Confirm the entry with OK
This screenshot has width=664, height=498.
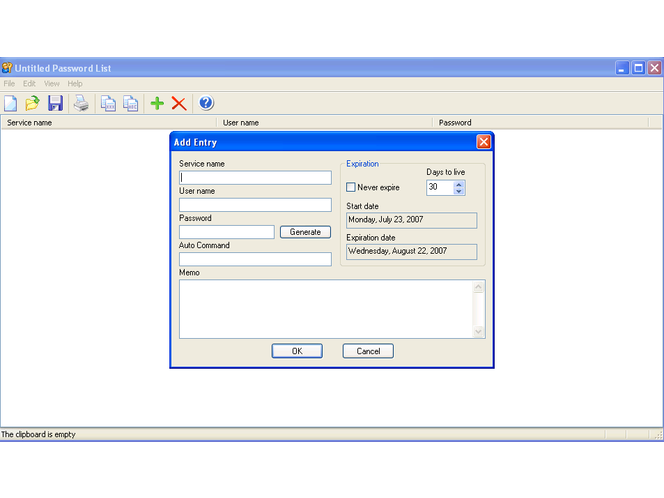pyautogui.click(x=297, y=351)
